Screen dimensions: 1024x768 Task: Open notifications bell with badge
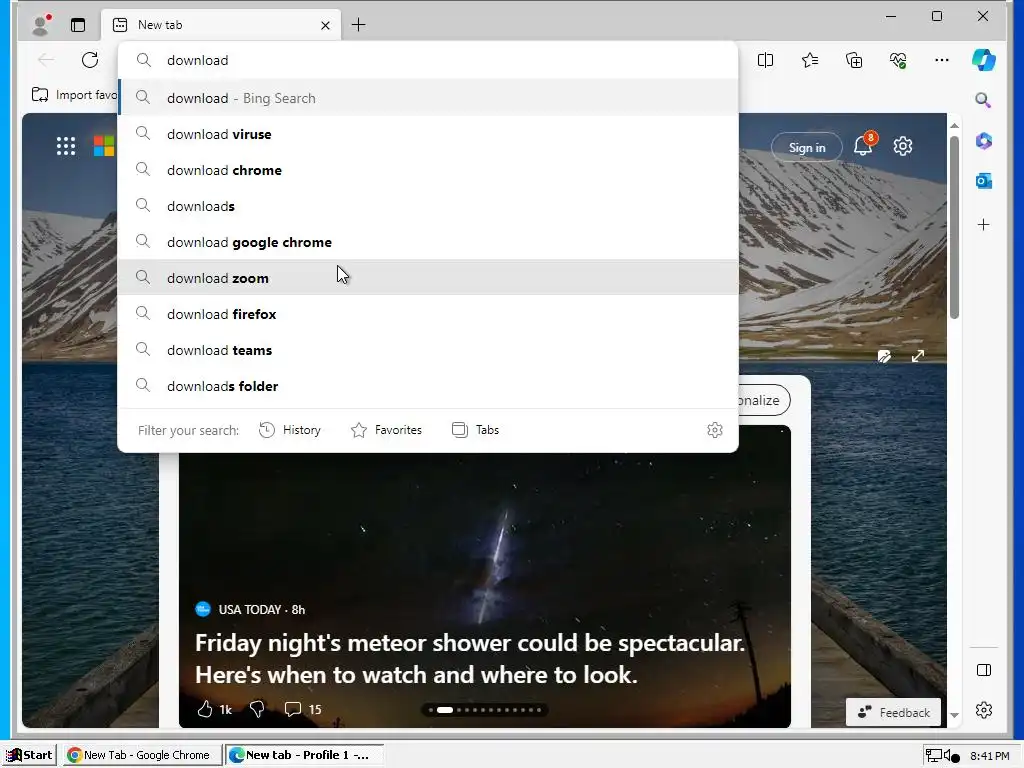[x=863, y=145]
